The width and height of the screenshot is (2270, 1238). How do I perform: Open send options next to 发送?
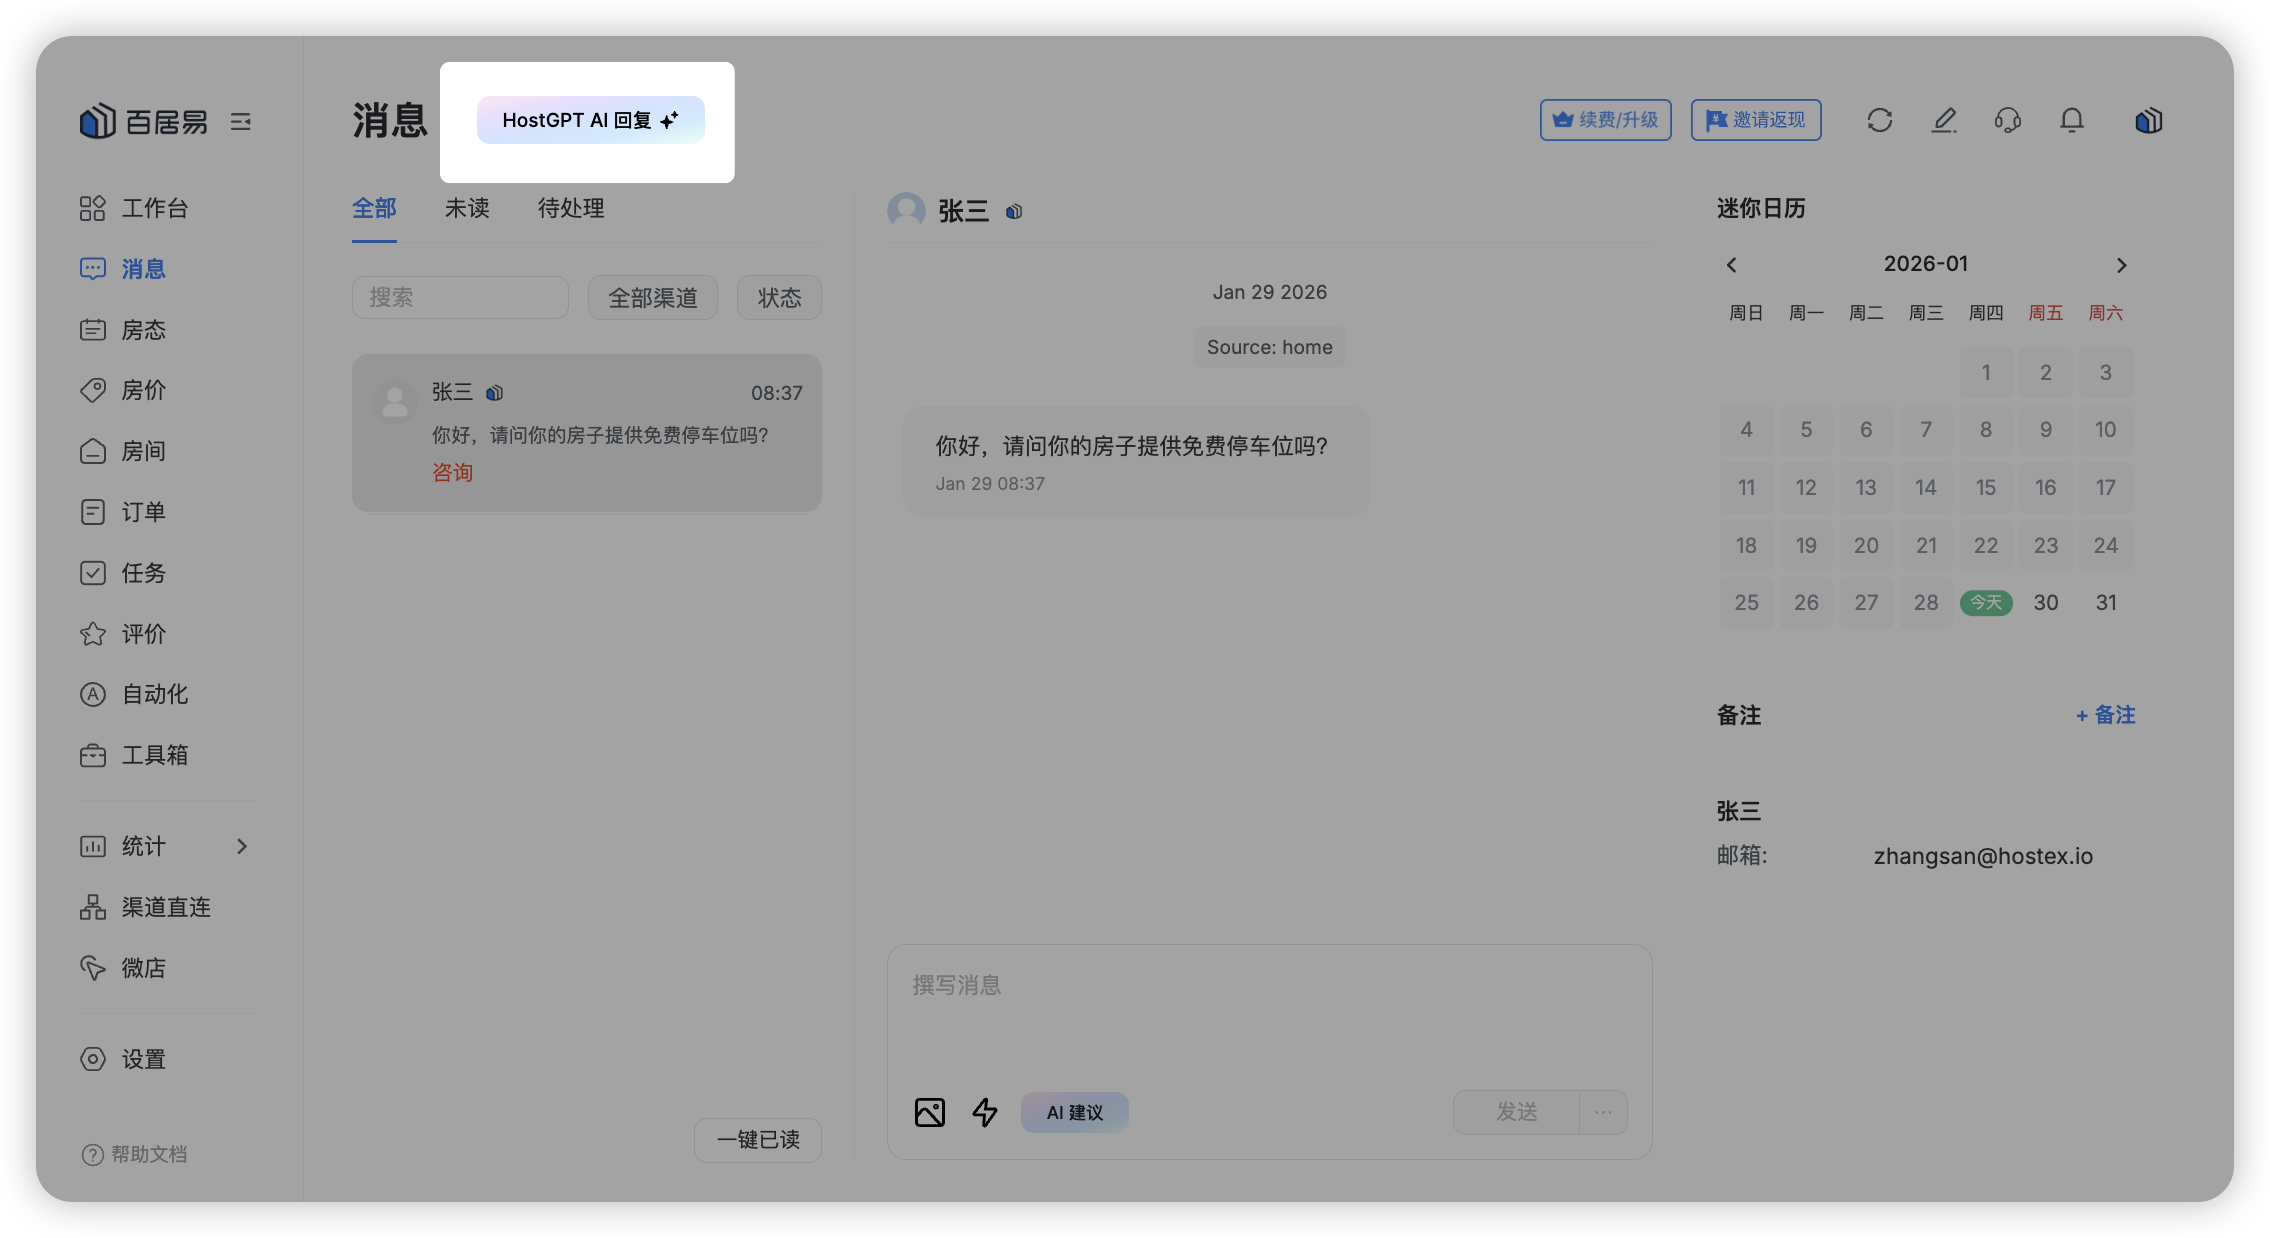tap(1603, 1112)
